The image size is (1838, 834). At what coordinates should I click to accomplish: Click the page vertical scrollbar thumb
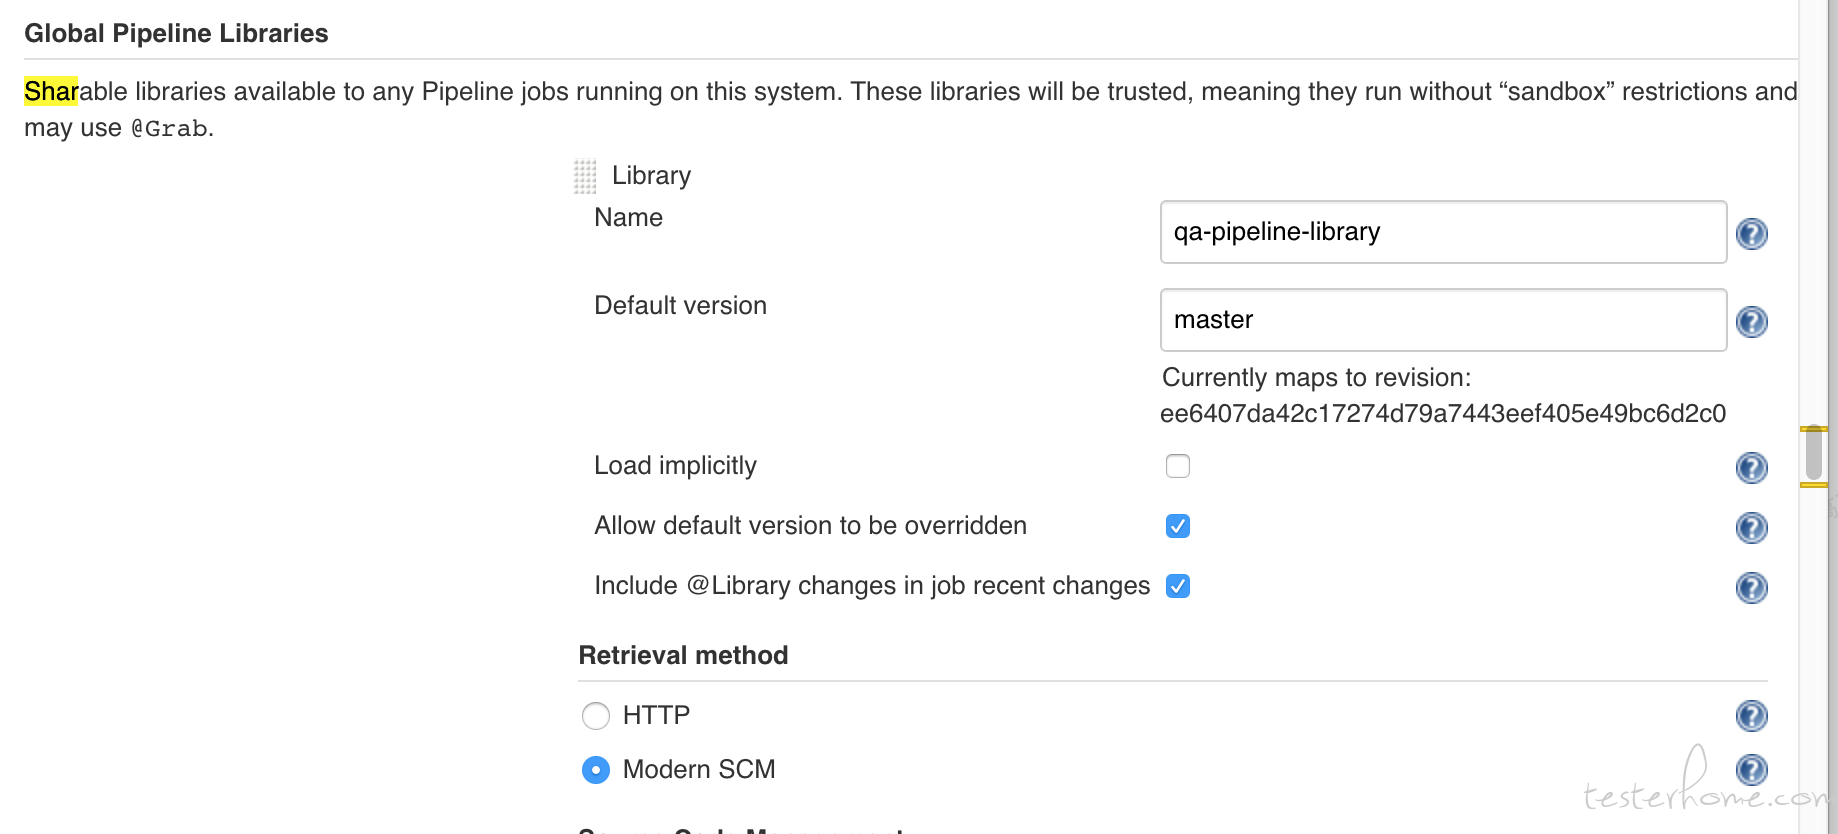pos(1814,455)
